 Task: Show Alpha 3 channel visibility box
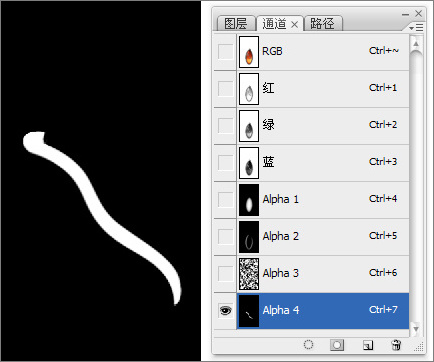(x=225, y=274)
